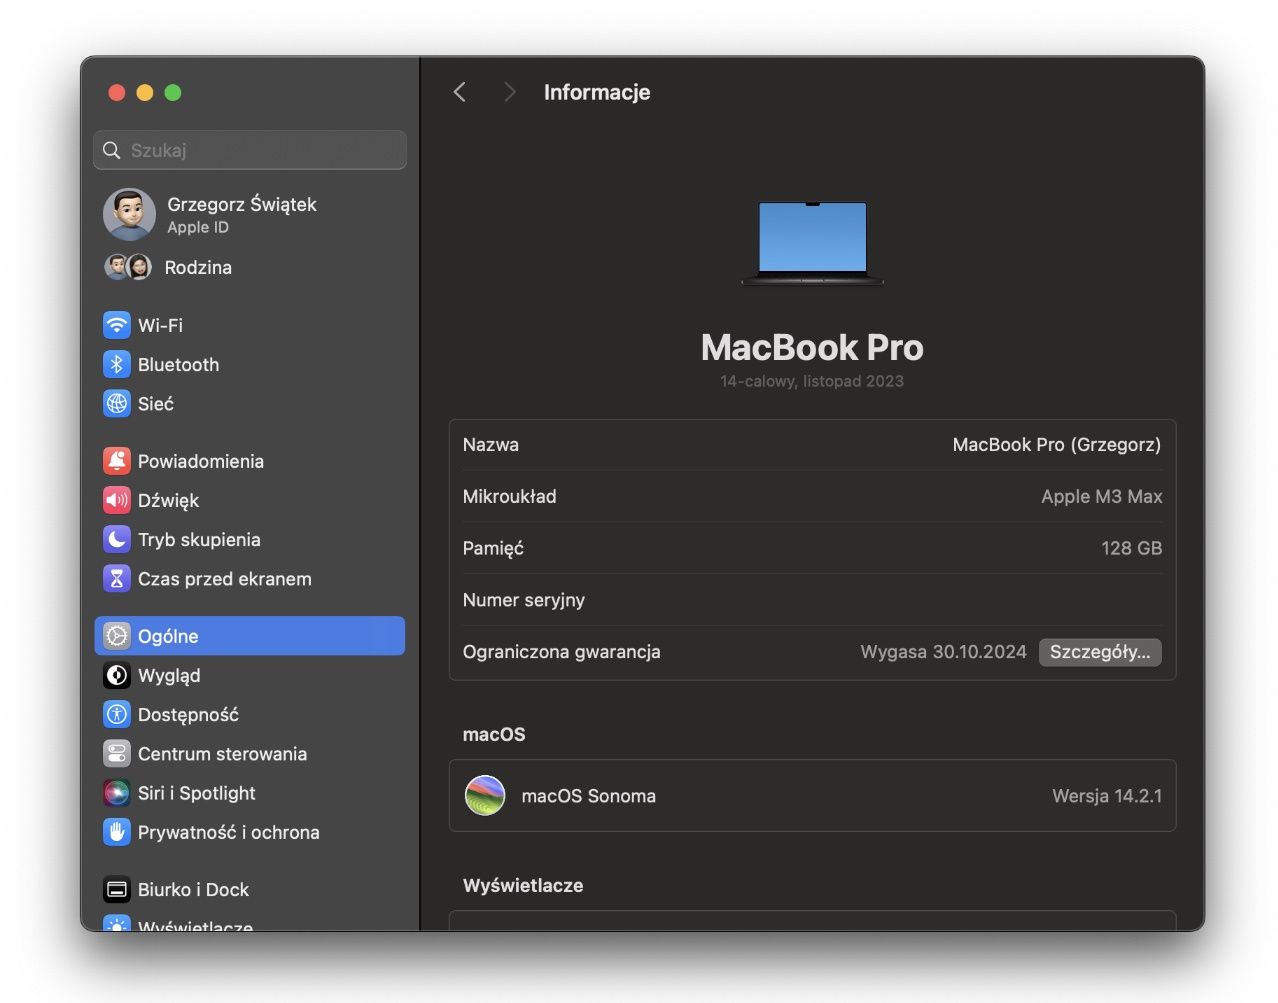Click the 14-calowy, listopad 2023 subtitle
This screenshot has height=1003, width=1278.
[x=812, y=381]
